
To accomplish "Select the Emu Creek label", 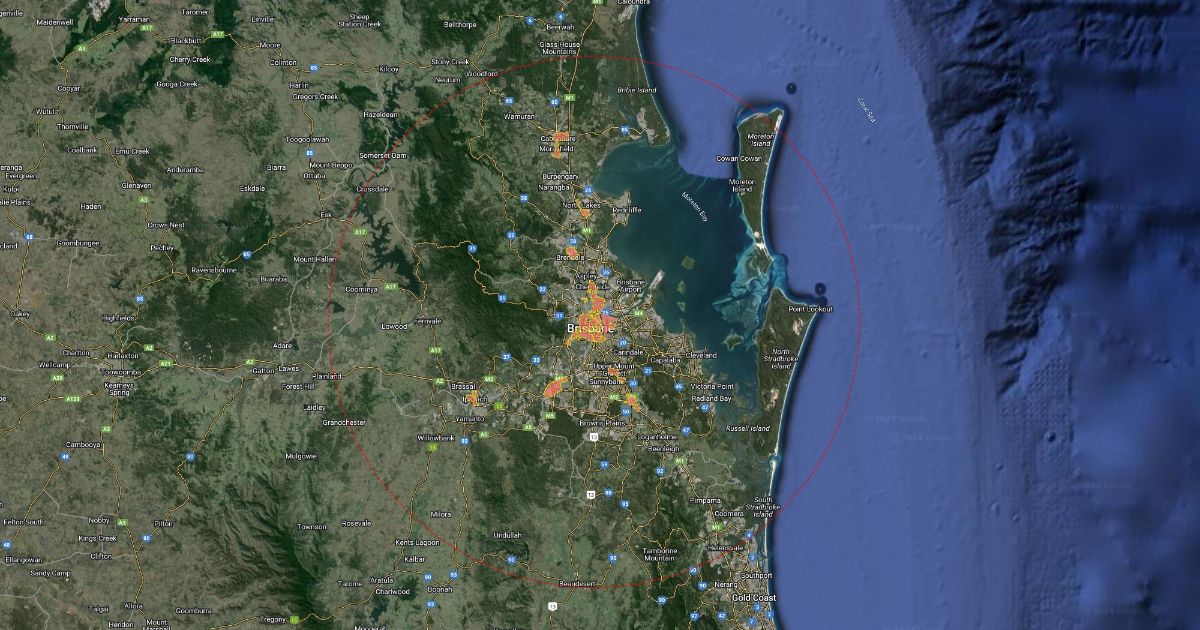I will [x=131, y=151].
